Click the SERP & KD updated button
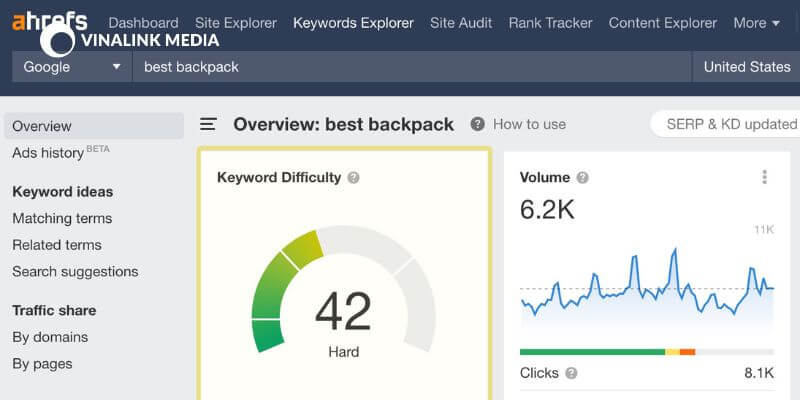Viewport: 800px width, 400px height. click(x=727, y=124)
